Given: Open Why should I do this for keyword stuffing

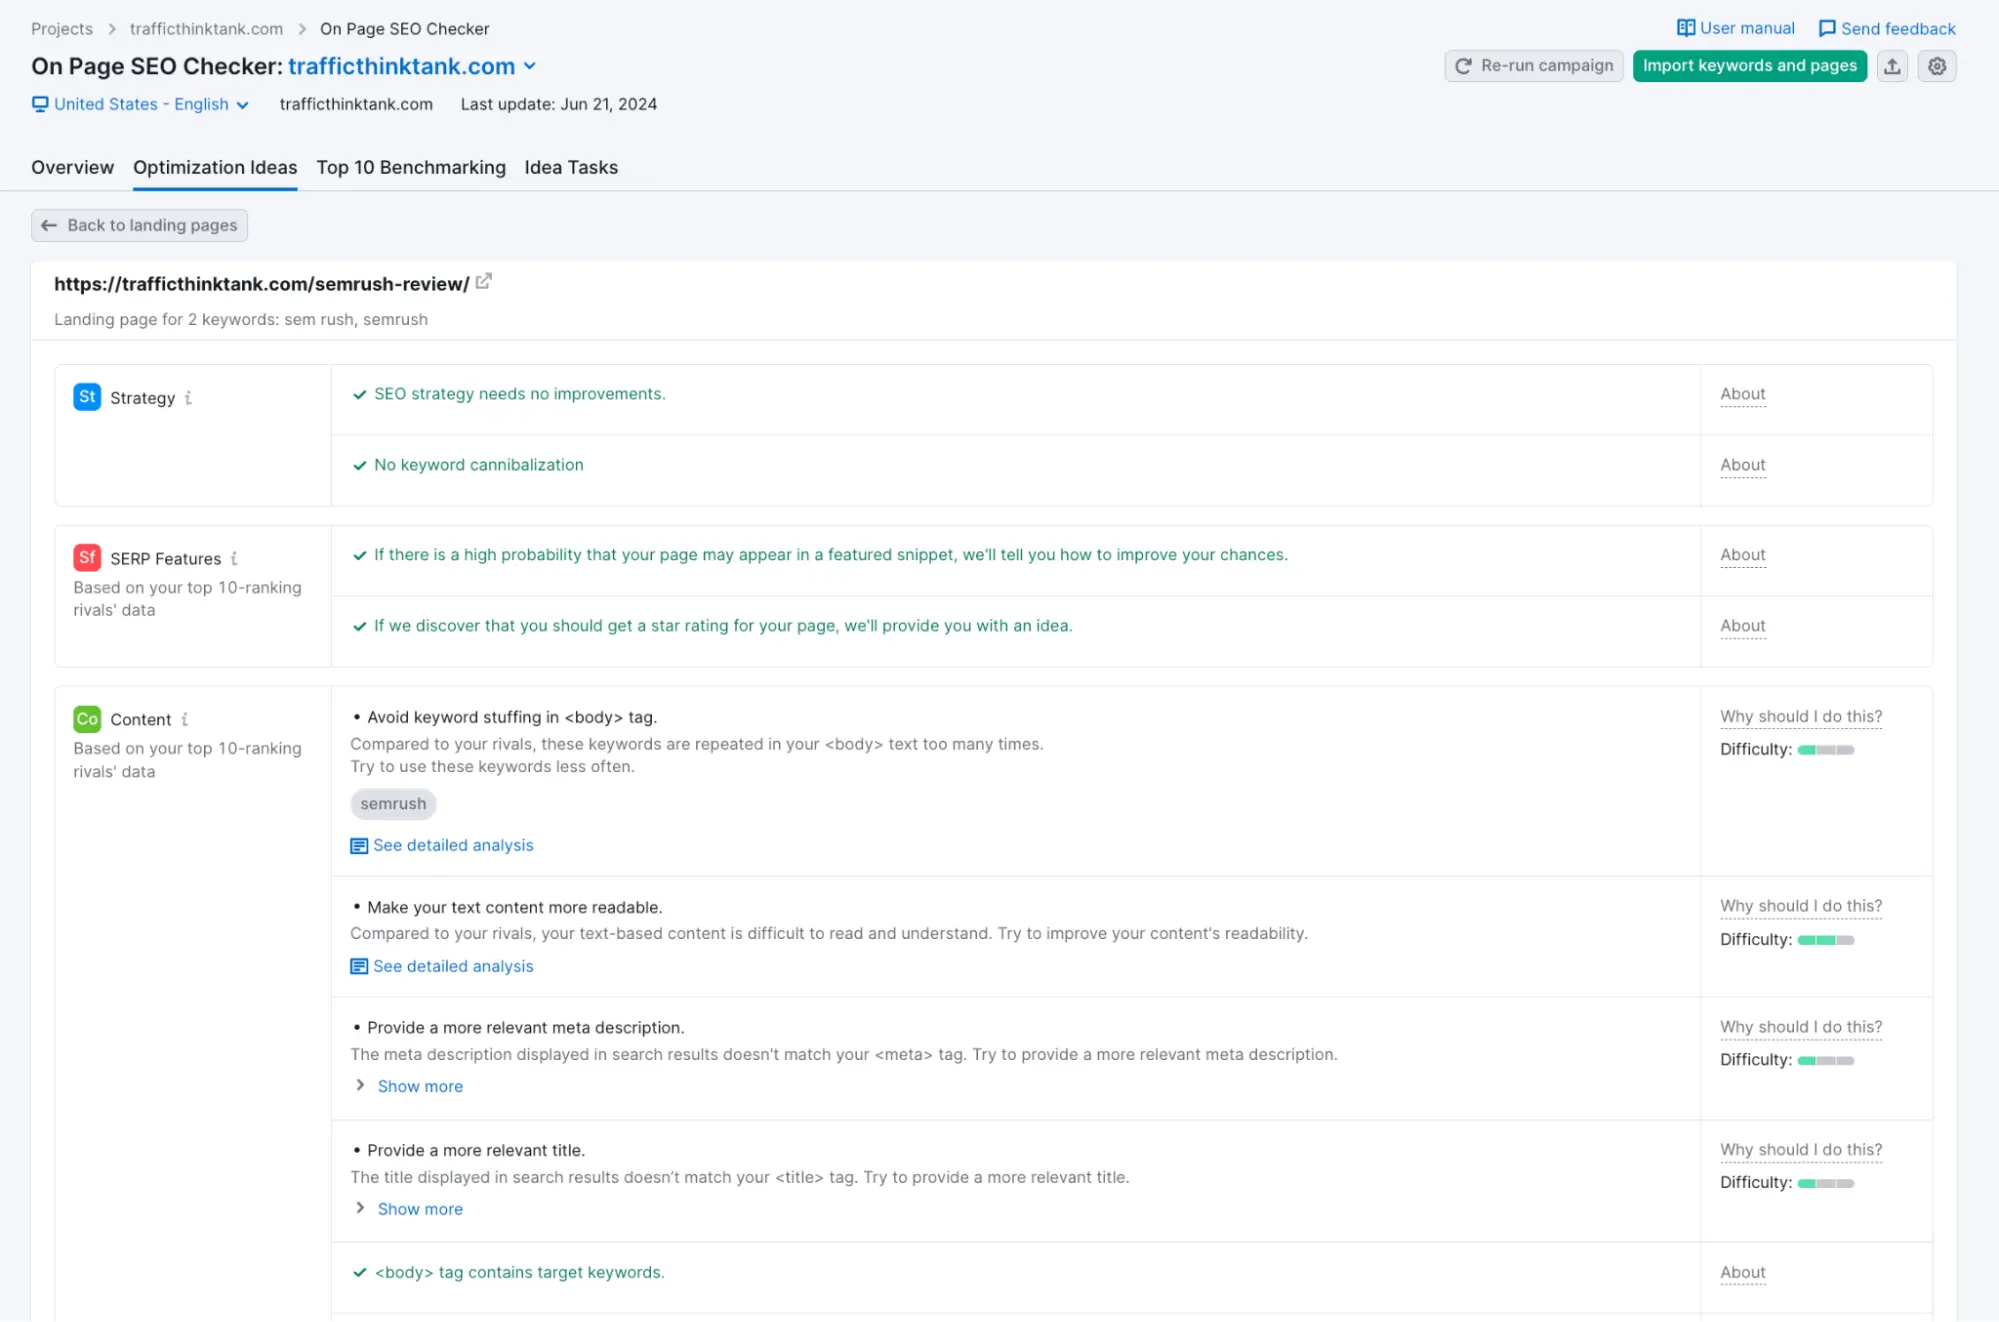Looking at the screenshot, I should click(1800, 716).
